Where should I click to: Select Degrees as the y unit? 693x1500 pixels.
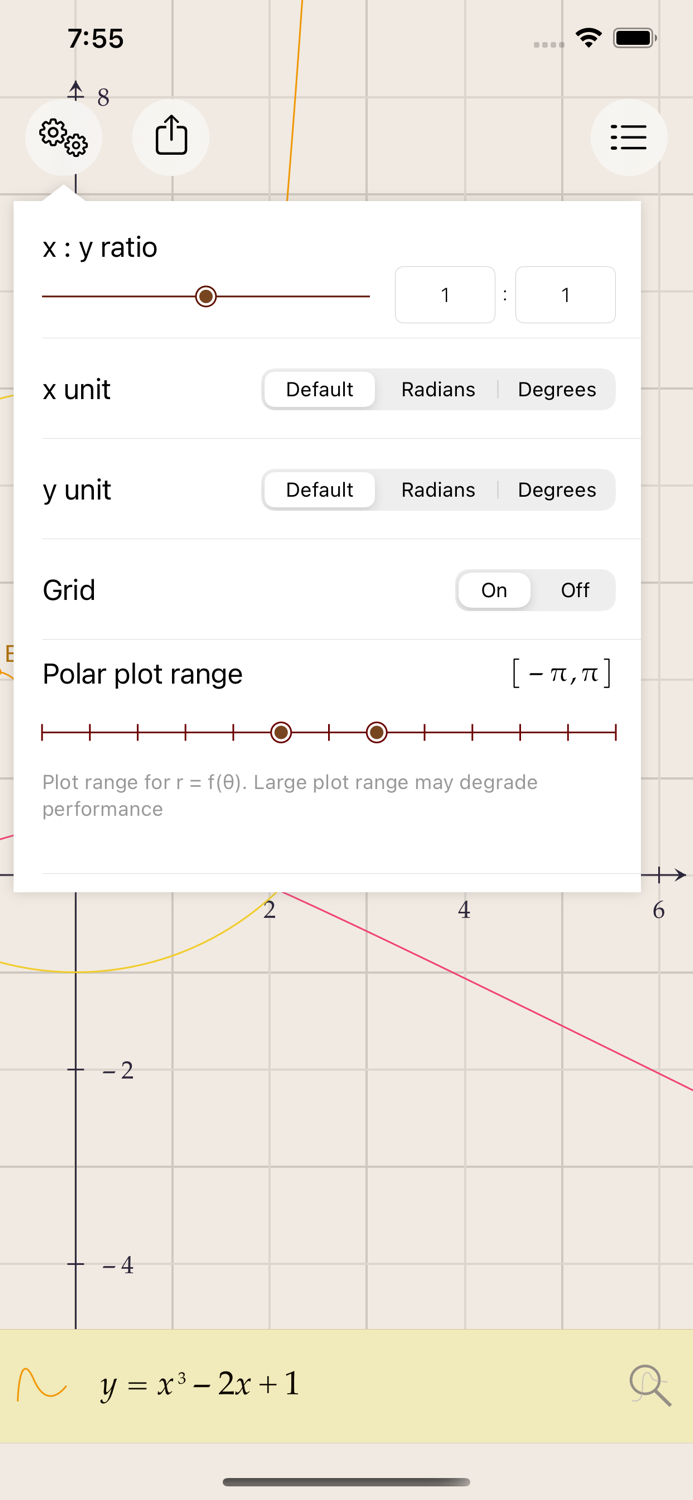point(557,490)
